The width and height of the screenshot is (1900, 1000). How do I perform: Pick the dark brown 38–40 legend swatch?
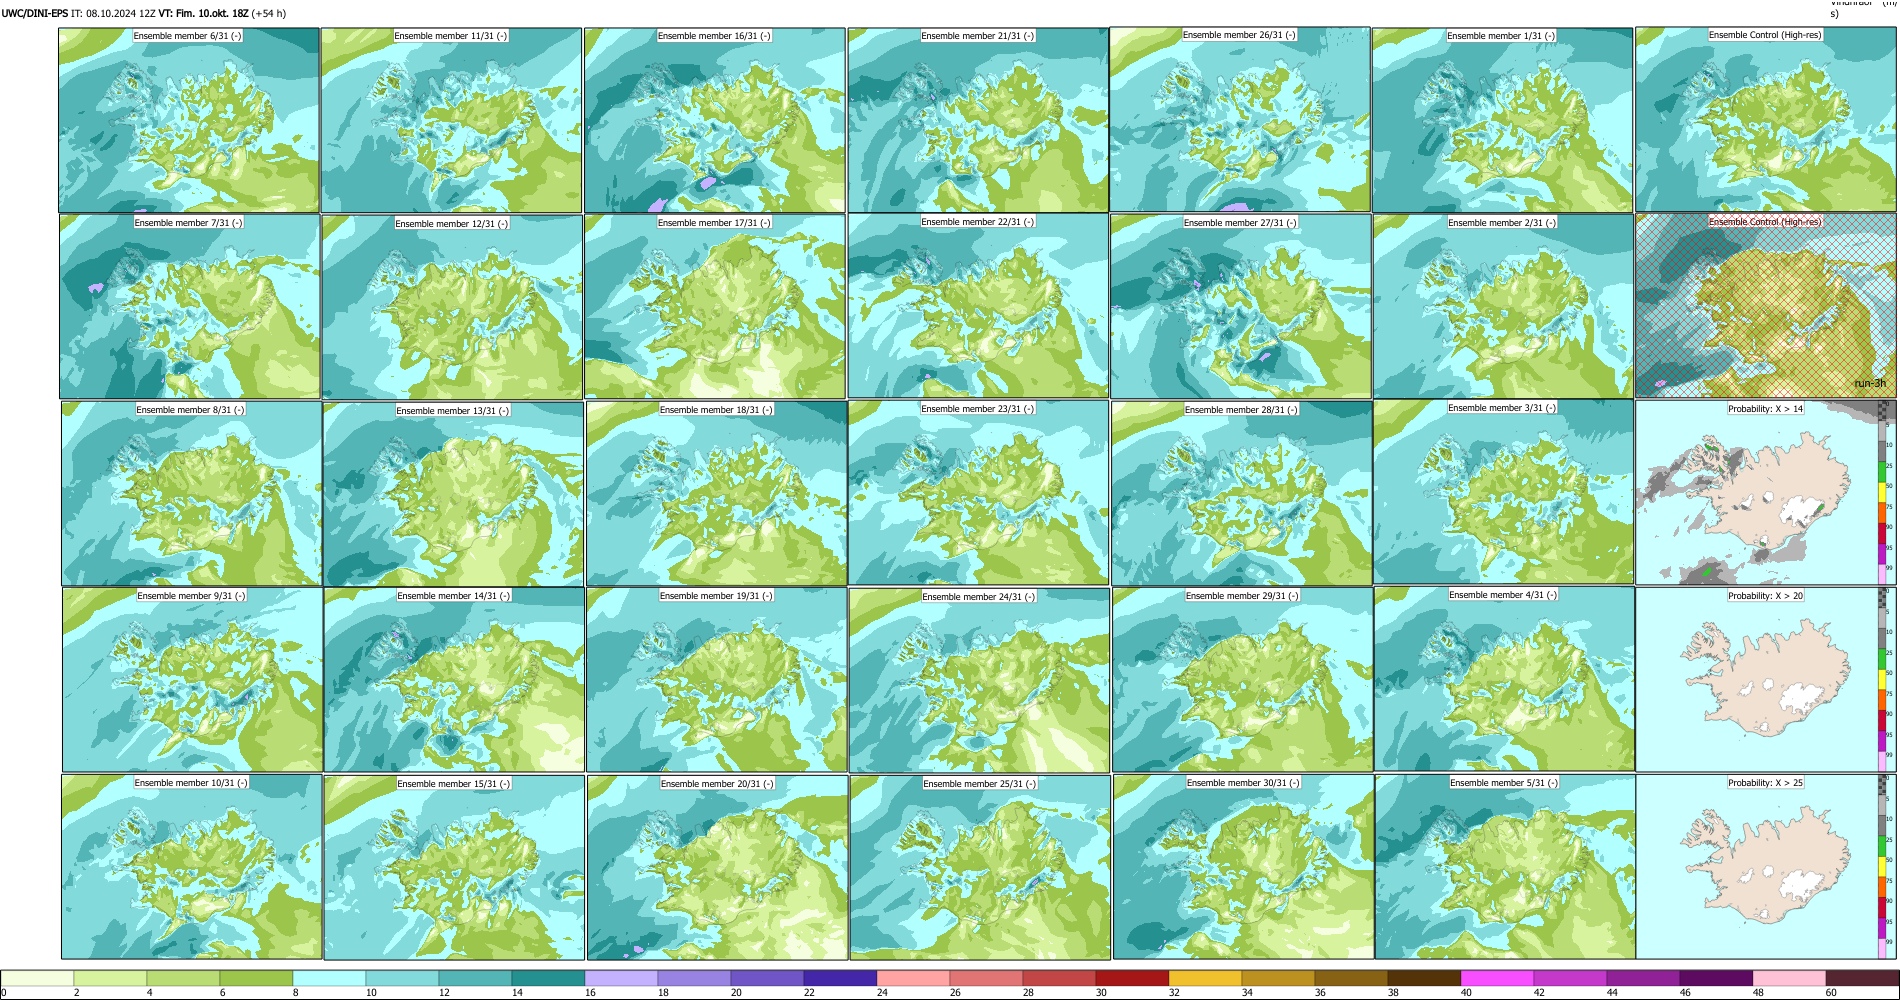(1424, 978)
